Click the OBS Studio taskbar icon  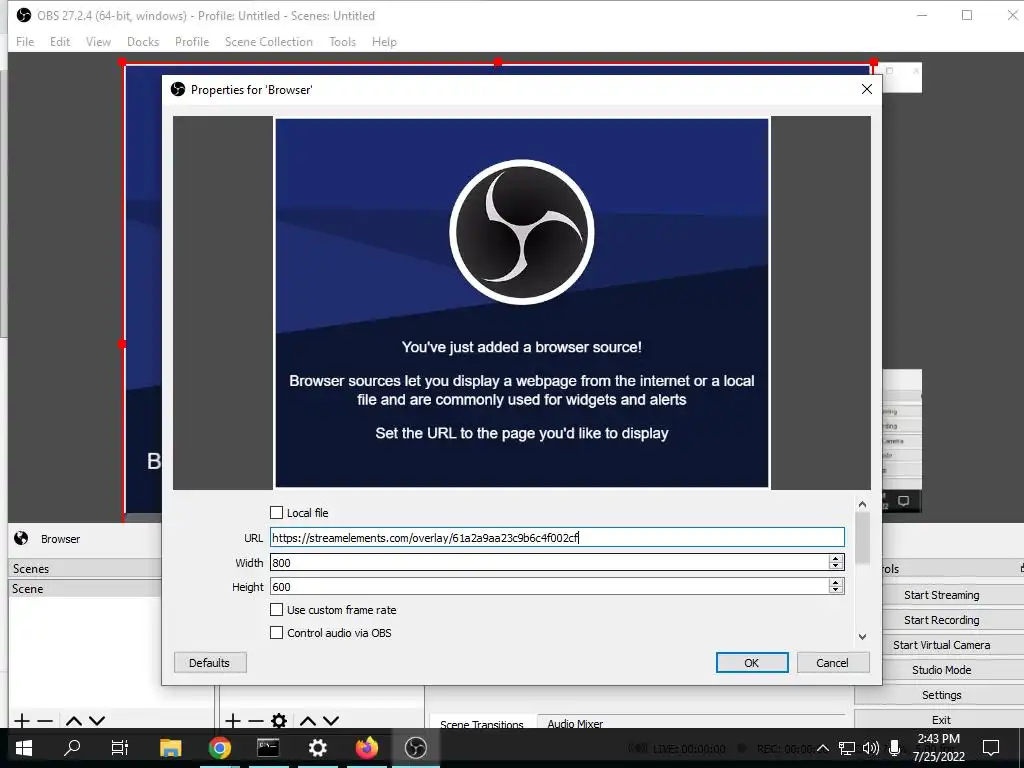point(415,748)
